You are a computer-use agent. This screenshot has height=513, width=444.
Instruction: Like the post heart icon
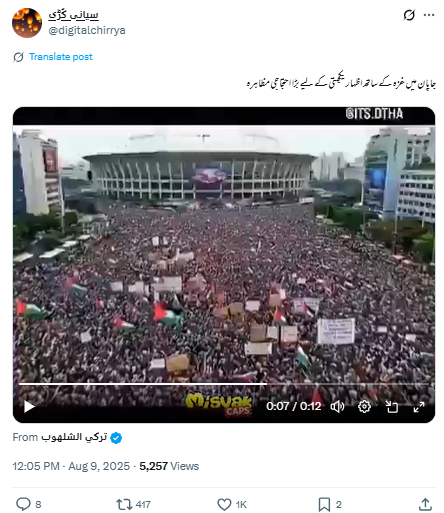(224, 504)
